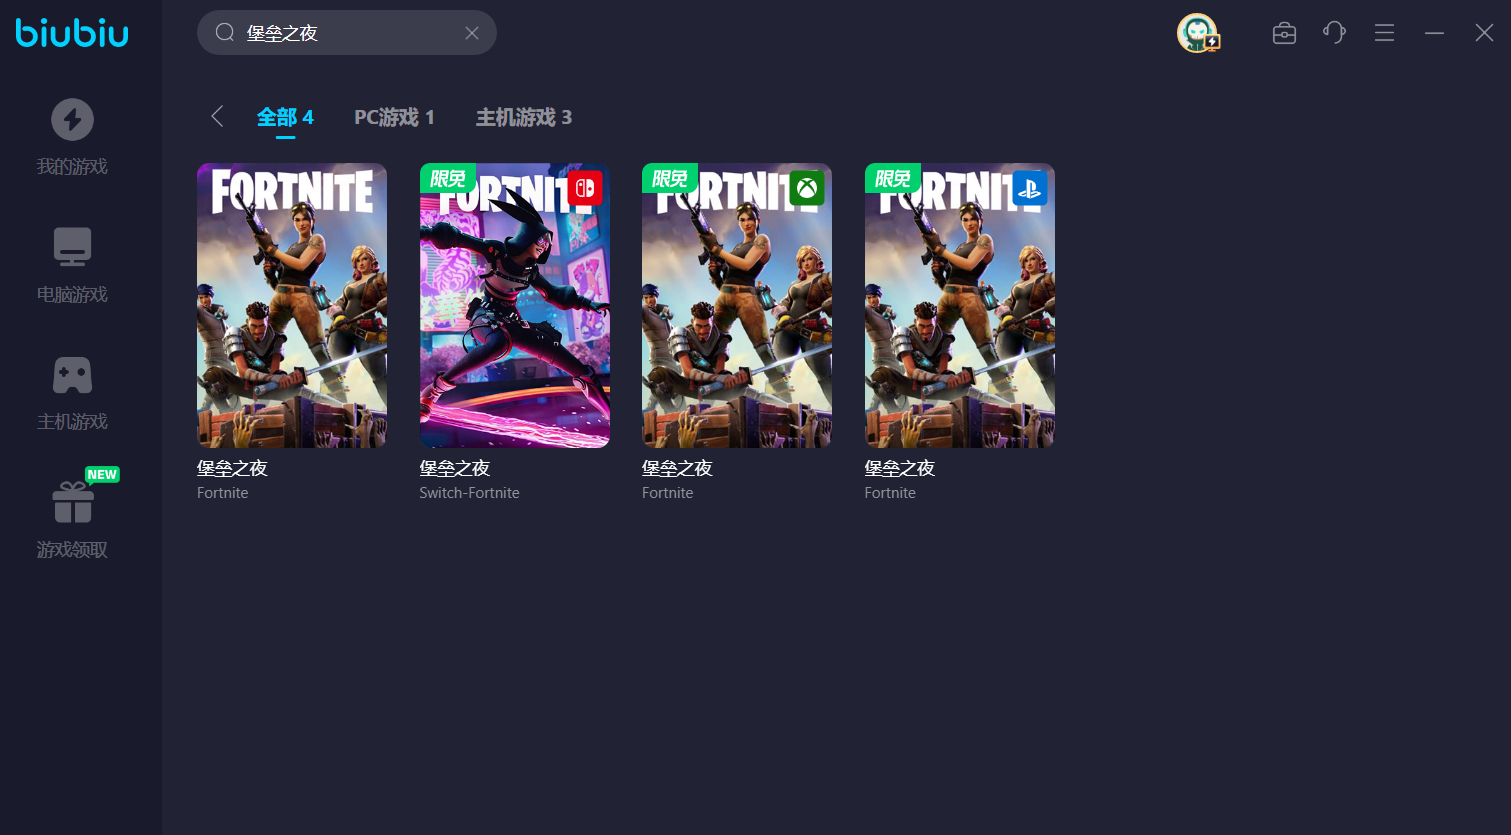Click the user profile avatar
Screen dimensions: 1511x835
pyautogui.click(x=1197, y=33)
